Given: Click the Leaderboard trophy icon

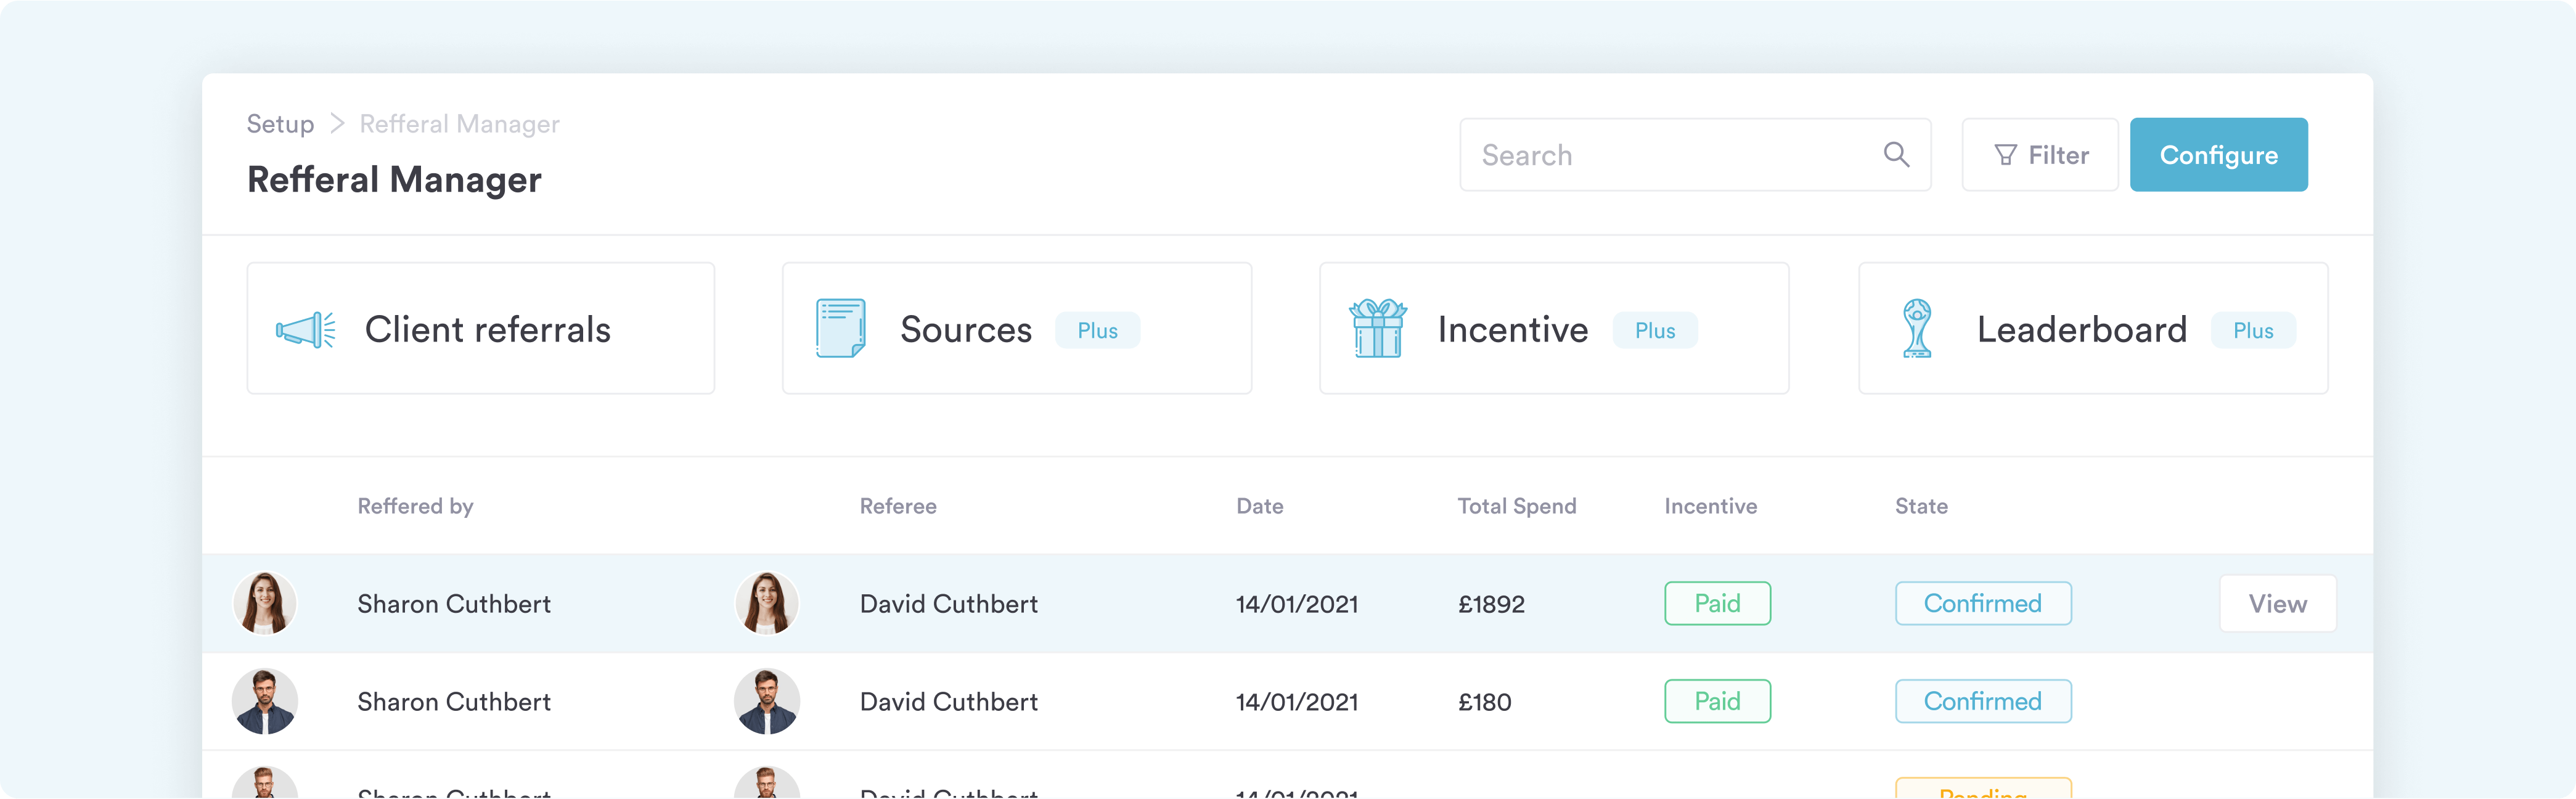Looking at the screenshot, I should [1916, 328].
